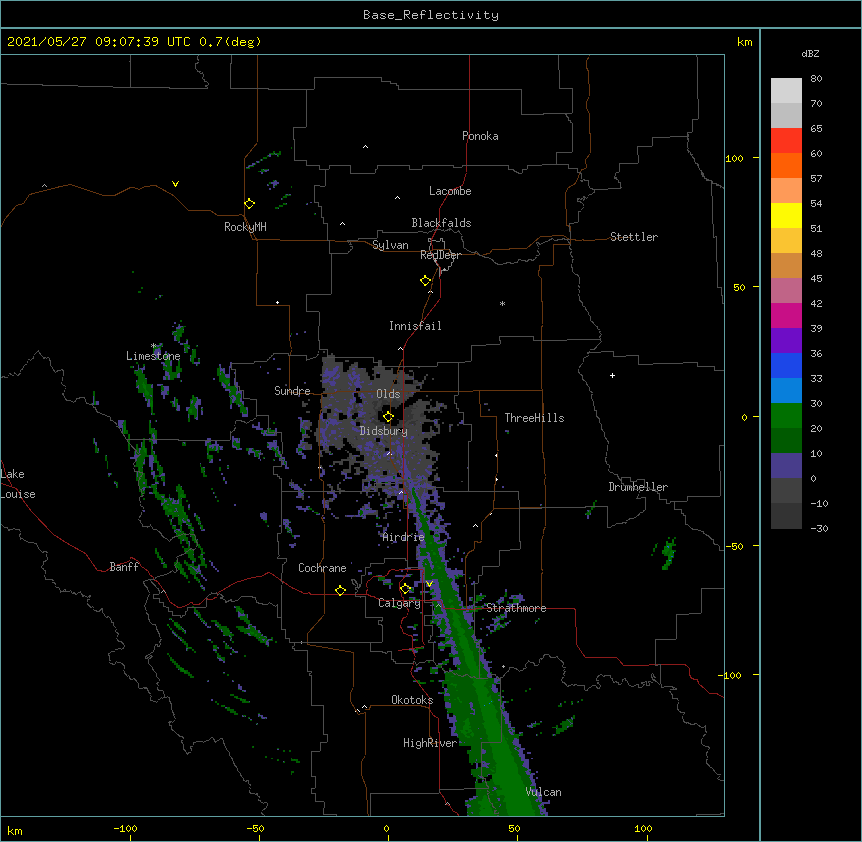Click the -100 km x-axis tick label

(x=125, y=828)
